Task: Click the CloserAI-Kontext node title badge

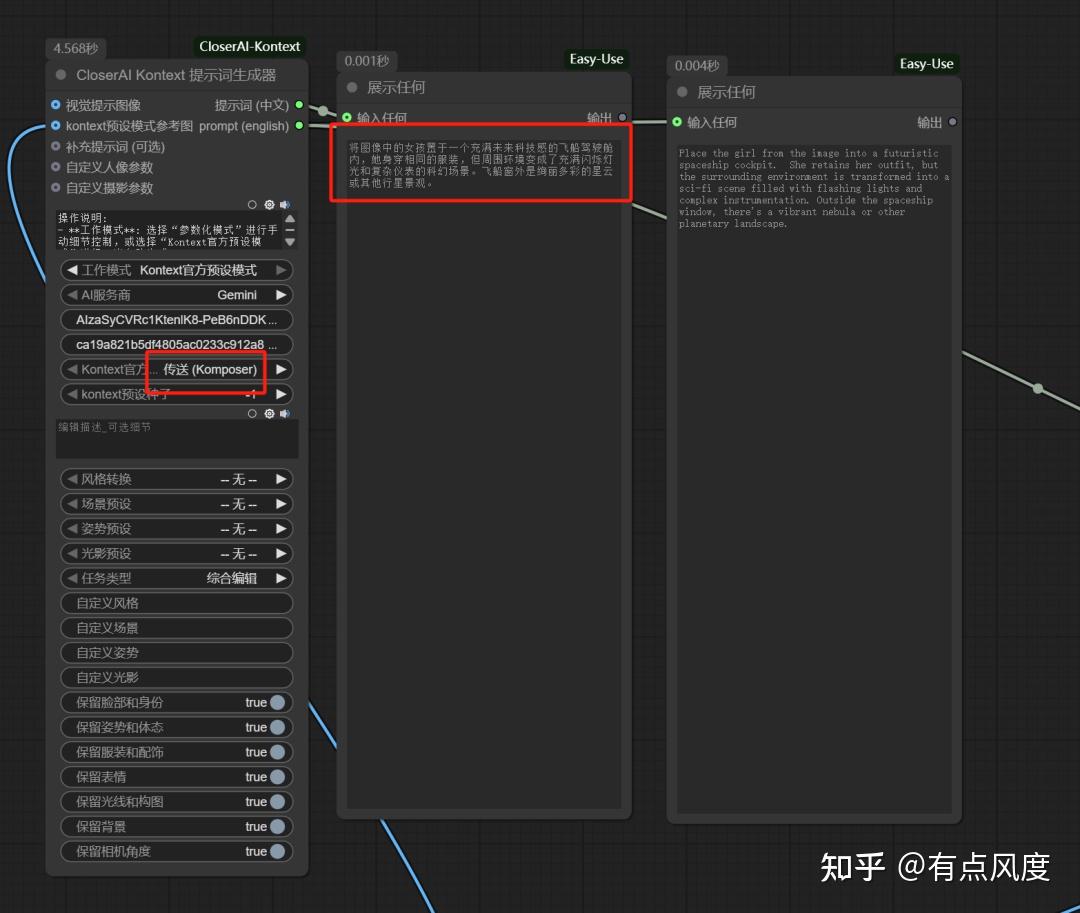Action: 249,45
